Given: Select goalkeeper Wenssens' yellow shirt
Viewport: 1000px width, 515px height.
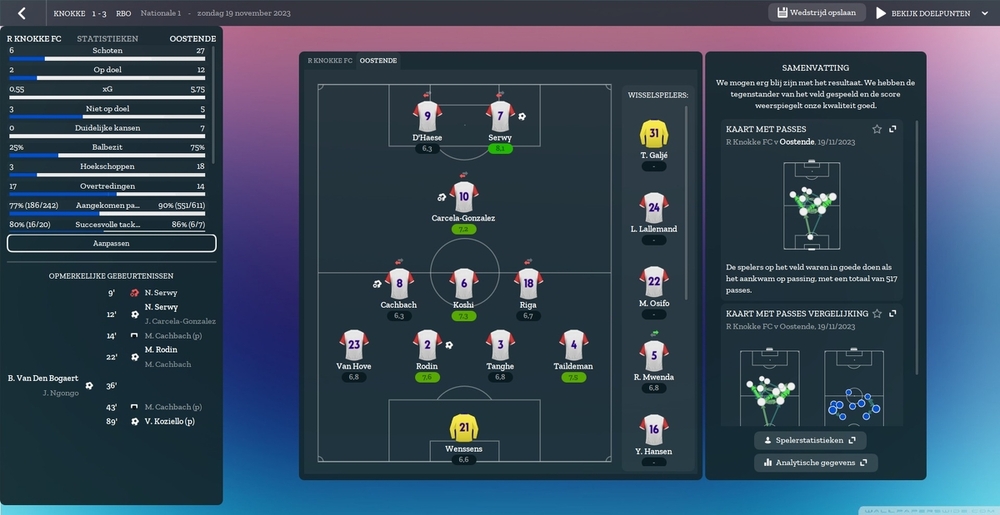Looking at the screenshot, I should pyautogui.click(x=463, y=428).
